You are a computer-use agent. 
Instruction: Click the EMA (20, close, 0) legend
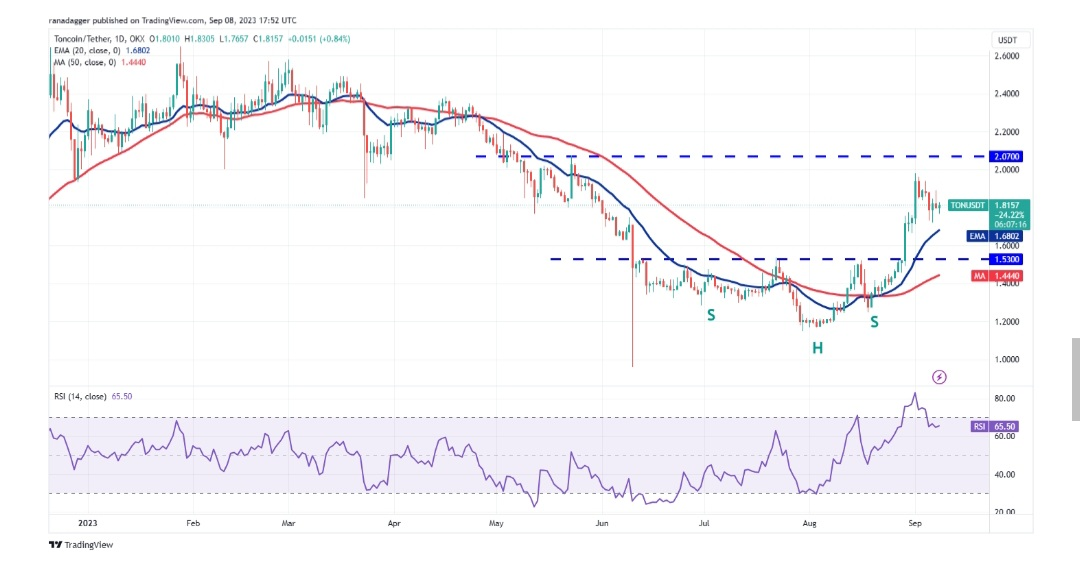(x=102, y=51)
